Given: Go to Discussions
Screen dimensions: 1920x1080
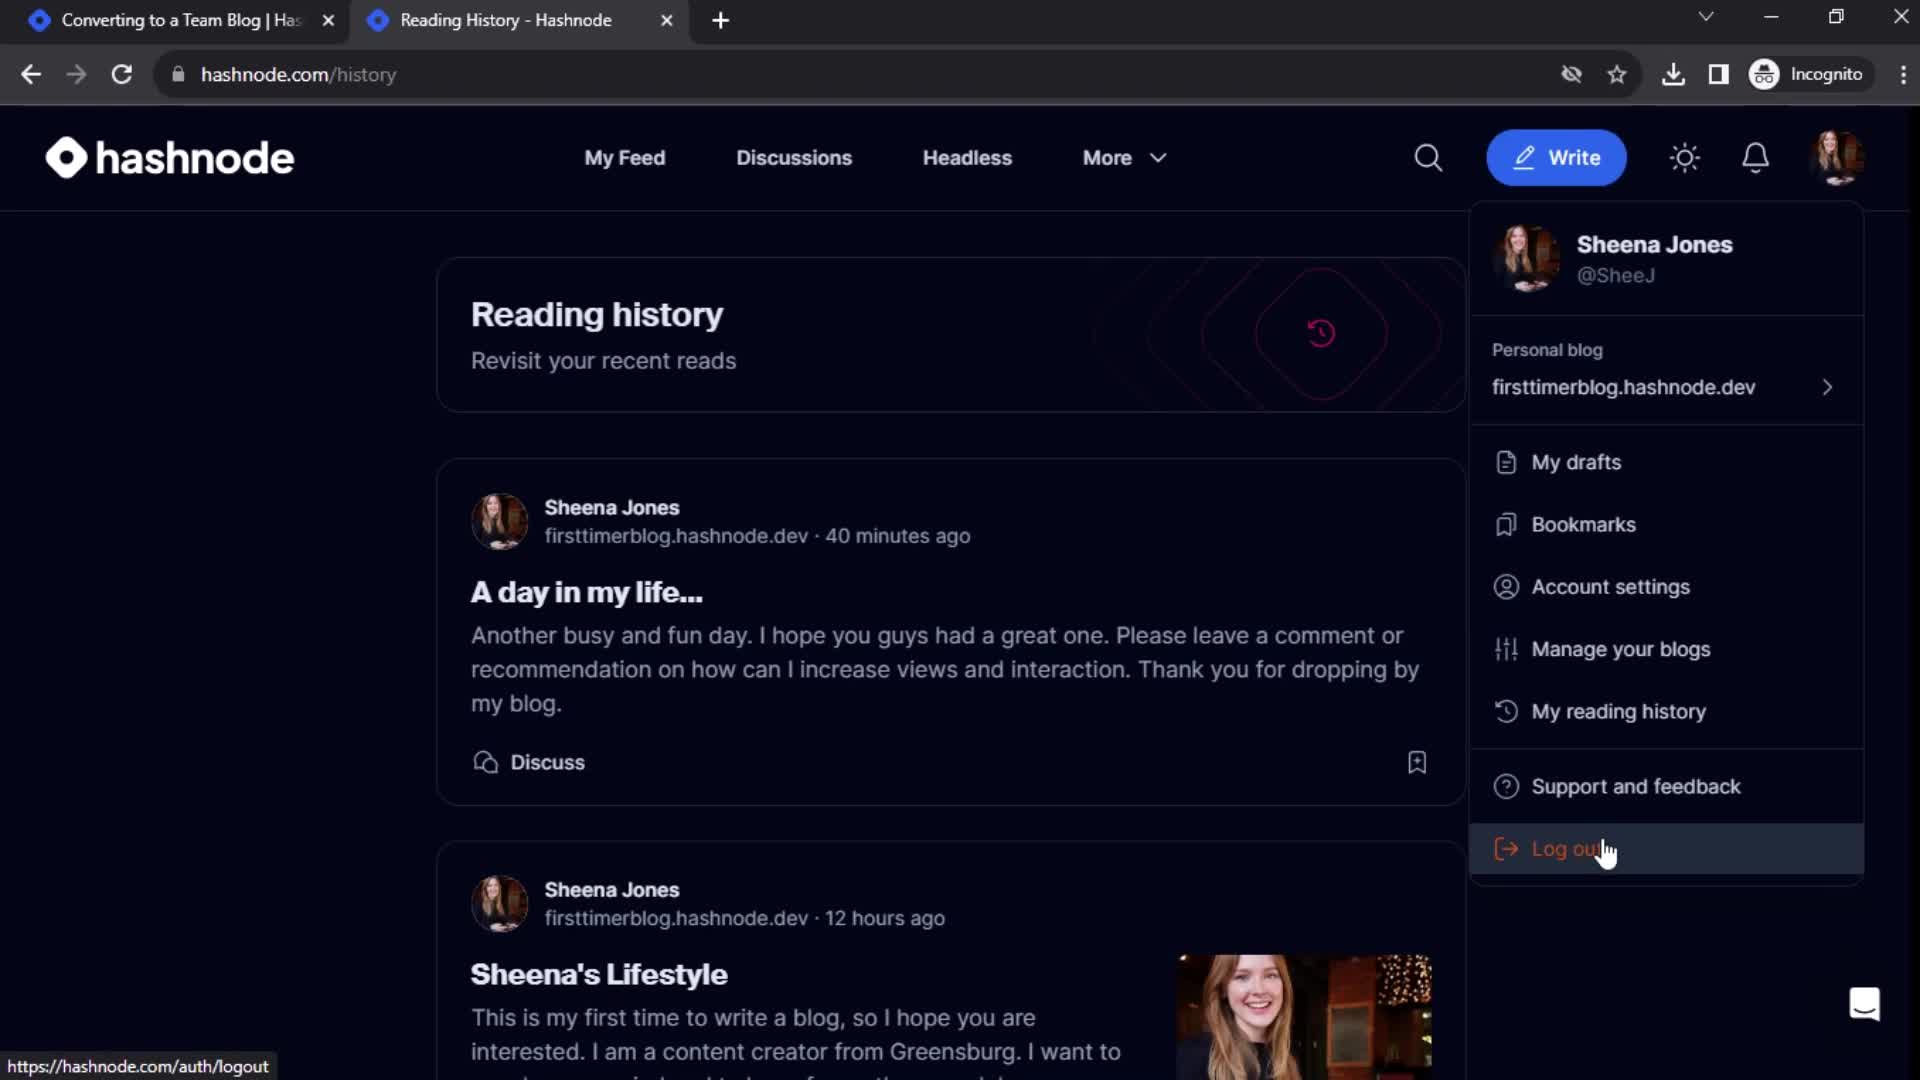Looking at the screenshot, I should pos(794,158).
